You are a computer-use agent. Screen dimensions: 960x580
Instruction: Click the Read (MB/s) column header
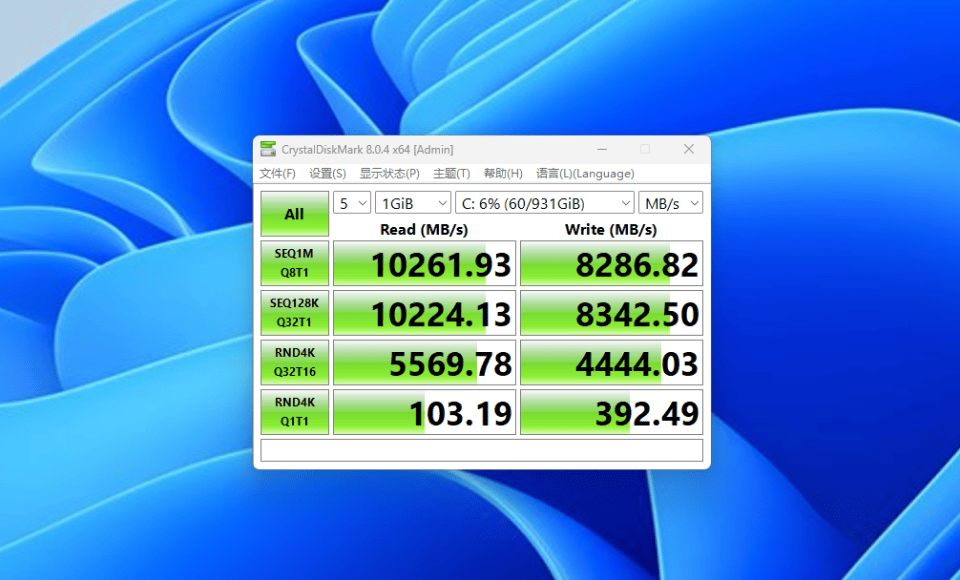click(424, 230)
